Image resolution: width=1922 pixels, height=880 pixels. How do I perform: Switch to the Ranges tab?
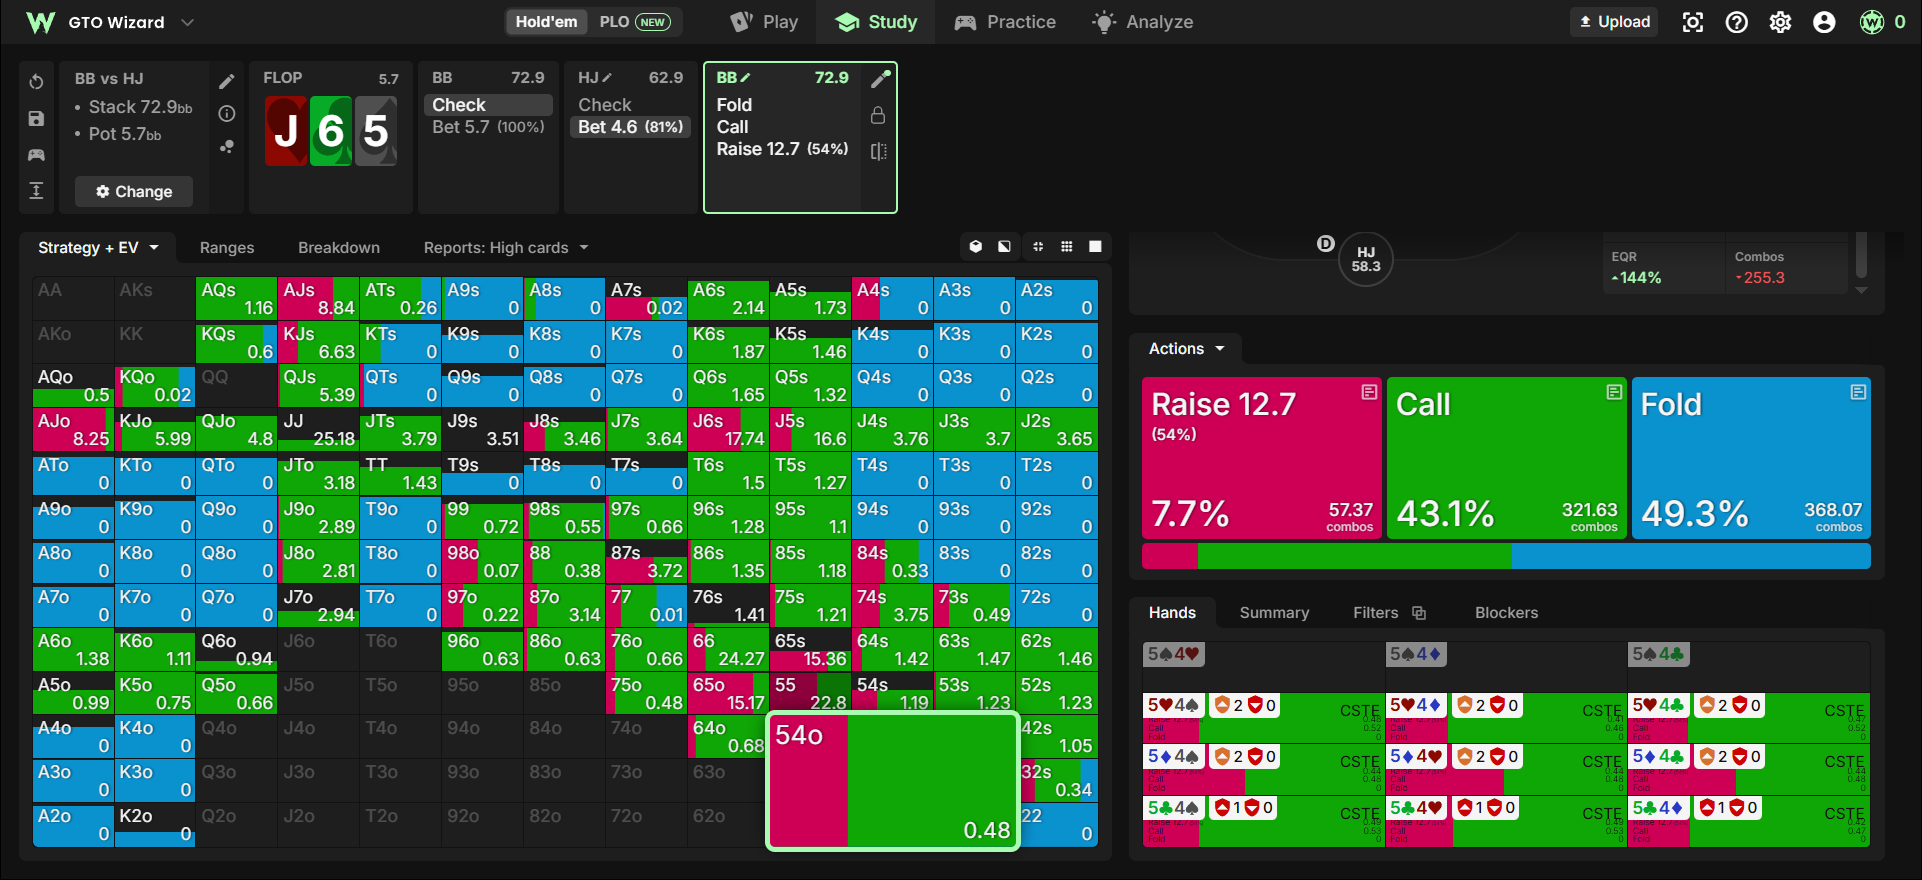[227, 248]
